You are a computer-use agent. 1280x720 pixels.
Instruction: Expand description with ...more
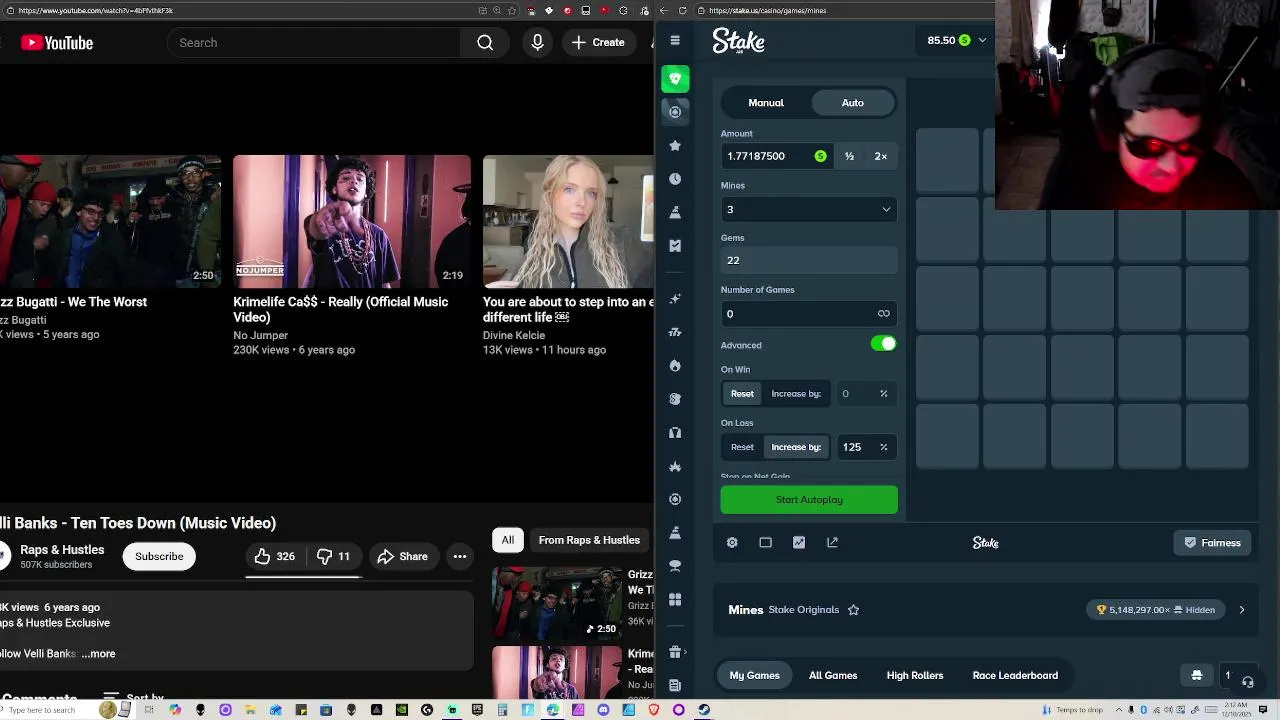point(98,654)
